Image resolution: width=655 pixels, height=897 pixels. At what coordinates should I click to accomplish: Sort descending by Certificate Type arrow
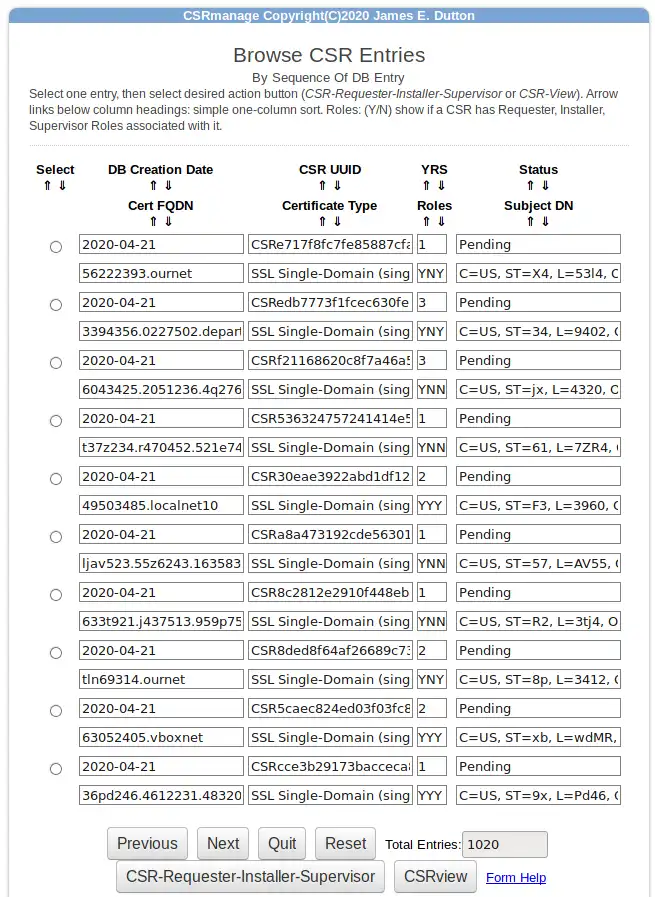[x=337, y=221]
